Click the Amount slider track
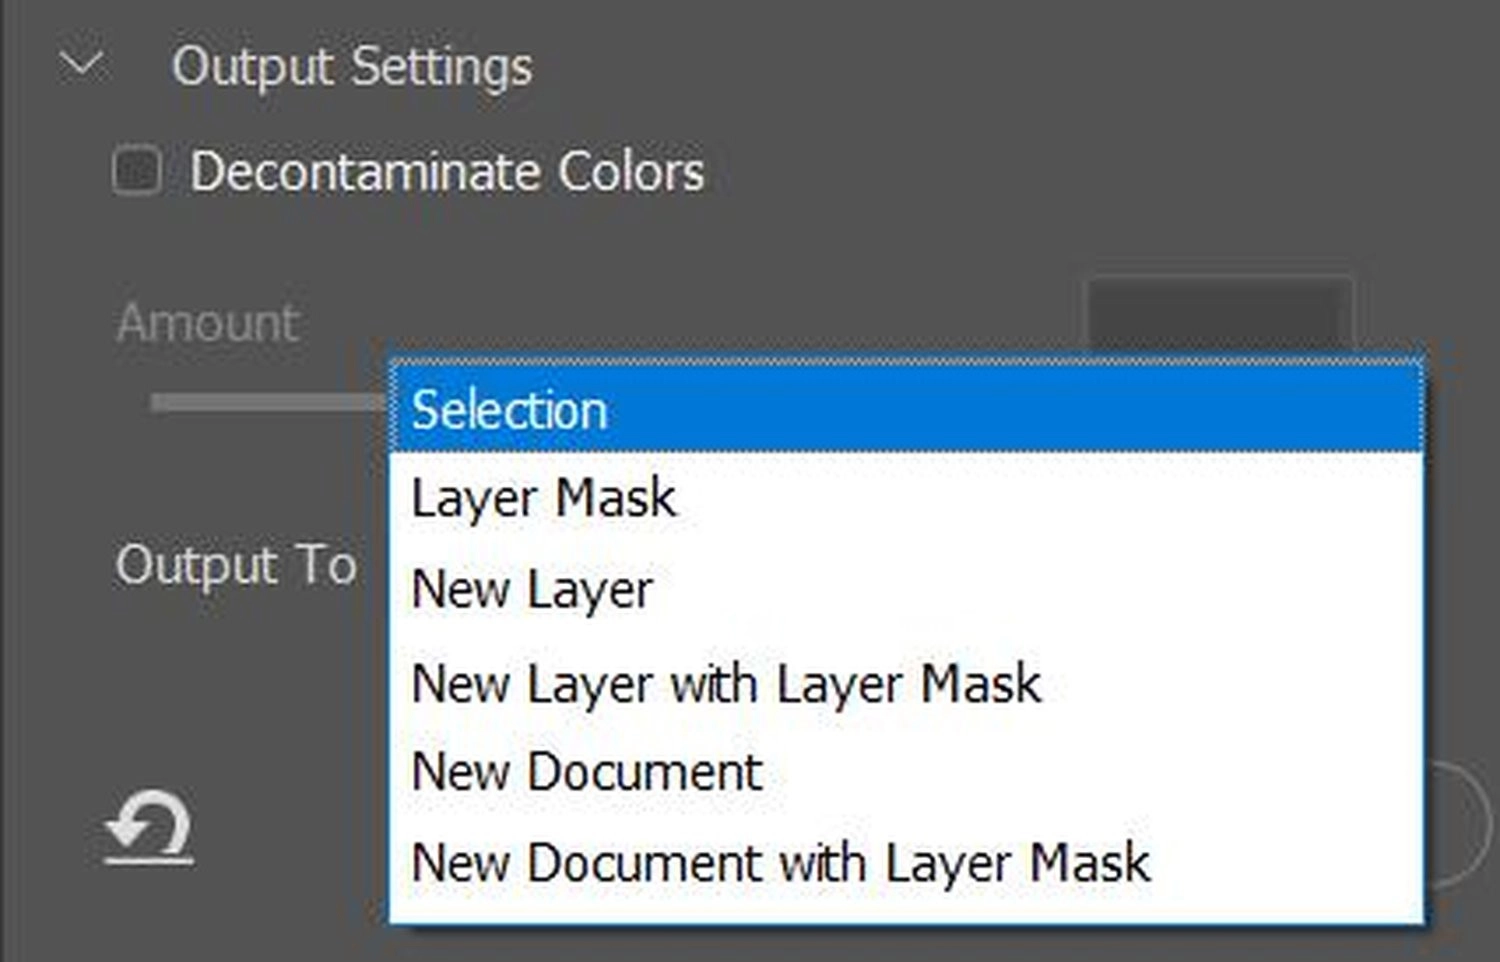This screenshot has height=962, width=1500. 269,402
